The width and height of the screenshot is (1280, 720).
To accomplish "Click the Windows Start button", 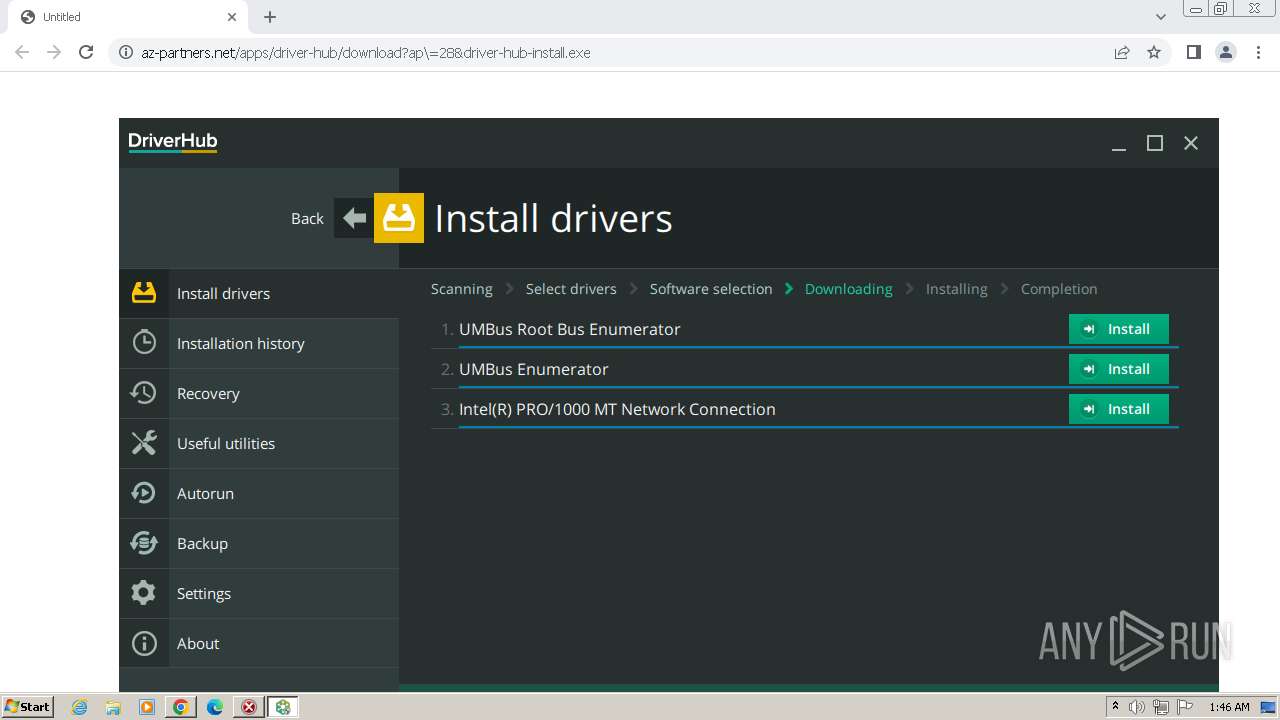I will 28,706.
